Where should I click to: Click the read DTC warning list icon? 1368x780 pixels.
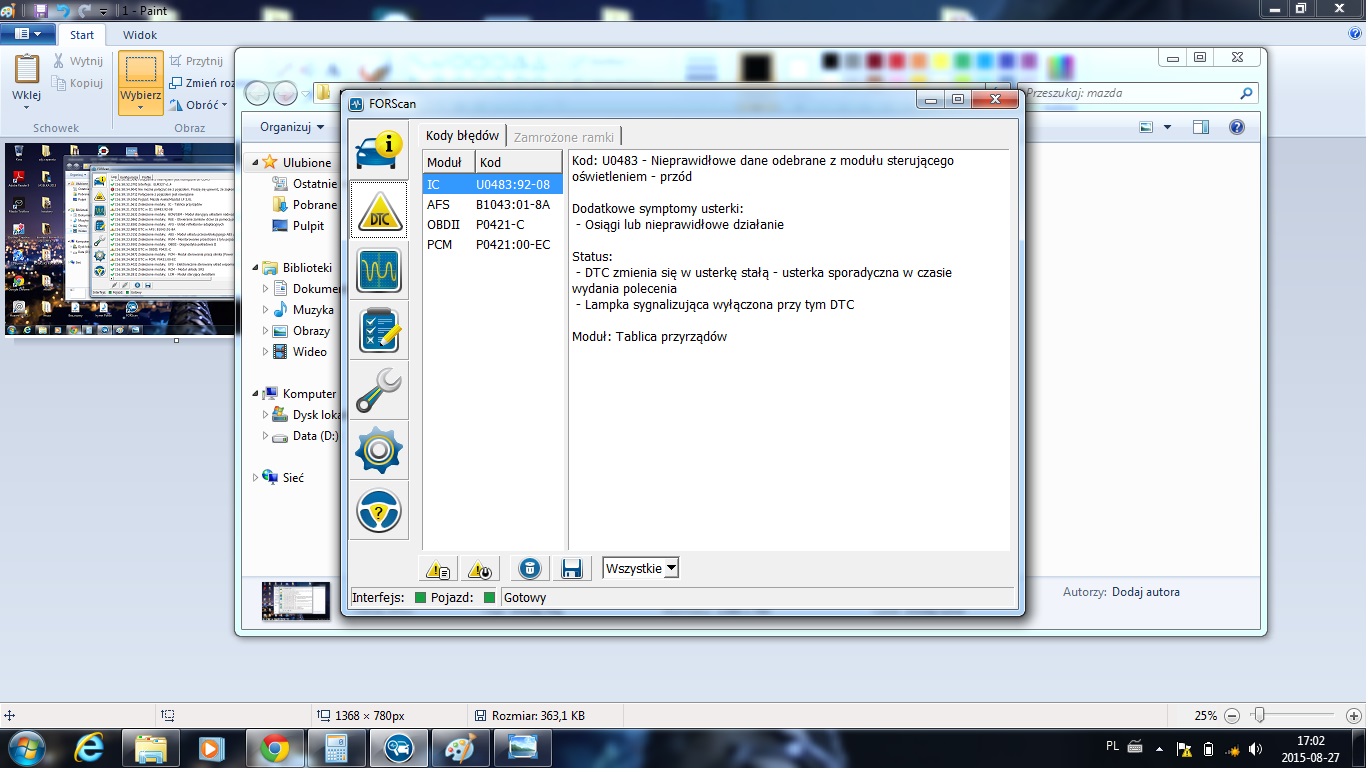[x=438, y=569]
